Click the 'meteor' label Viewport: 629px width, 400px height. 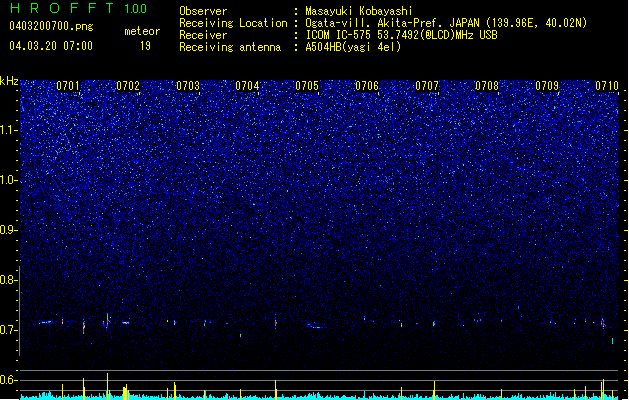(142, 31)
